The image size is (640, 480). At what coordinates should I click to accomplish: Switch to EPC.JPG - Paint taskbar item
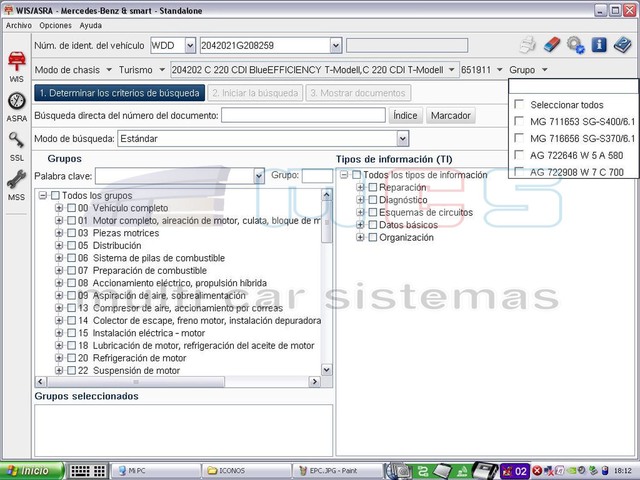click(x=338, y=471)
